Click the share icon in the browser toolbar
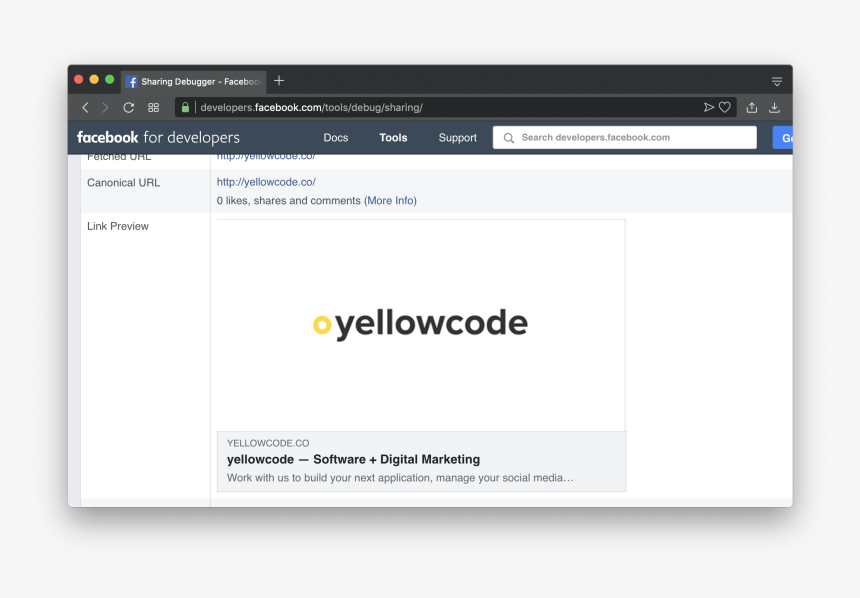860x598 pixels. pyautogui.click(x=752, y=108)
